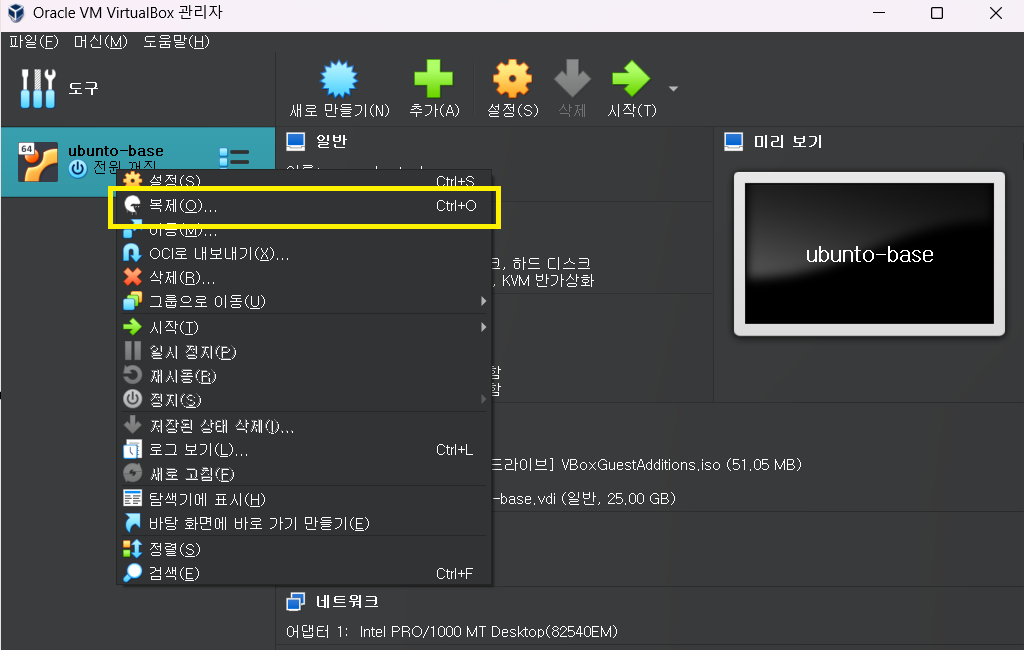The height and width of the screenshot is (650, 1024).
Task: Select Search (검색(E)) in the context menu
Action: [x=304, y=573]
